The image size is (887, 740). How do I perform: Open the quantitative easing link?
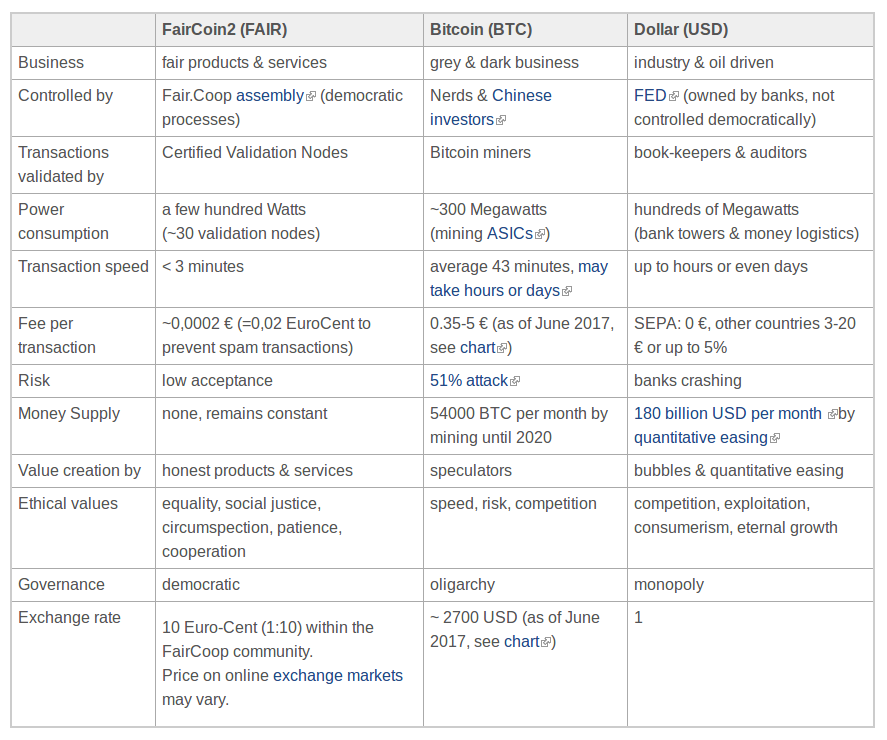tap(701, 438)
